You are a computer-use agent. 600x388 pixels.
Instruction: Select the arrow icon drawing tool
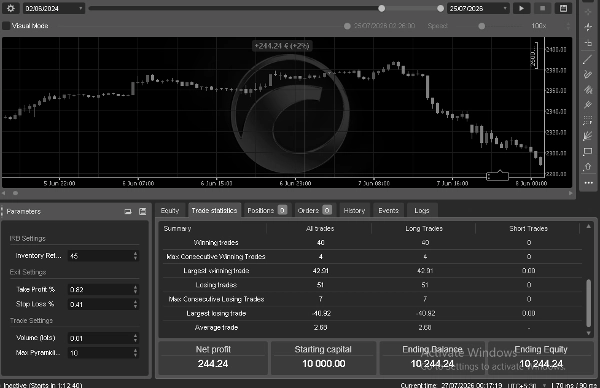tap(588, 167)
